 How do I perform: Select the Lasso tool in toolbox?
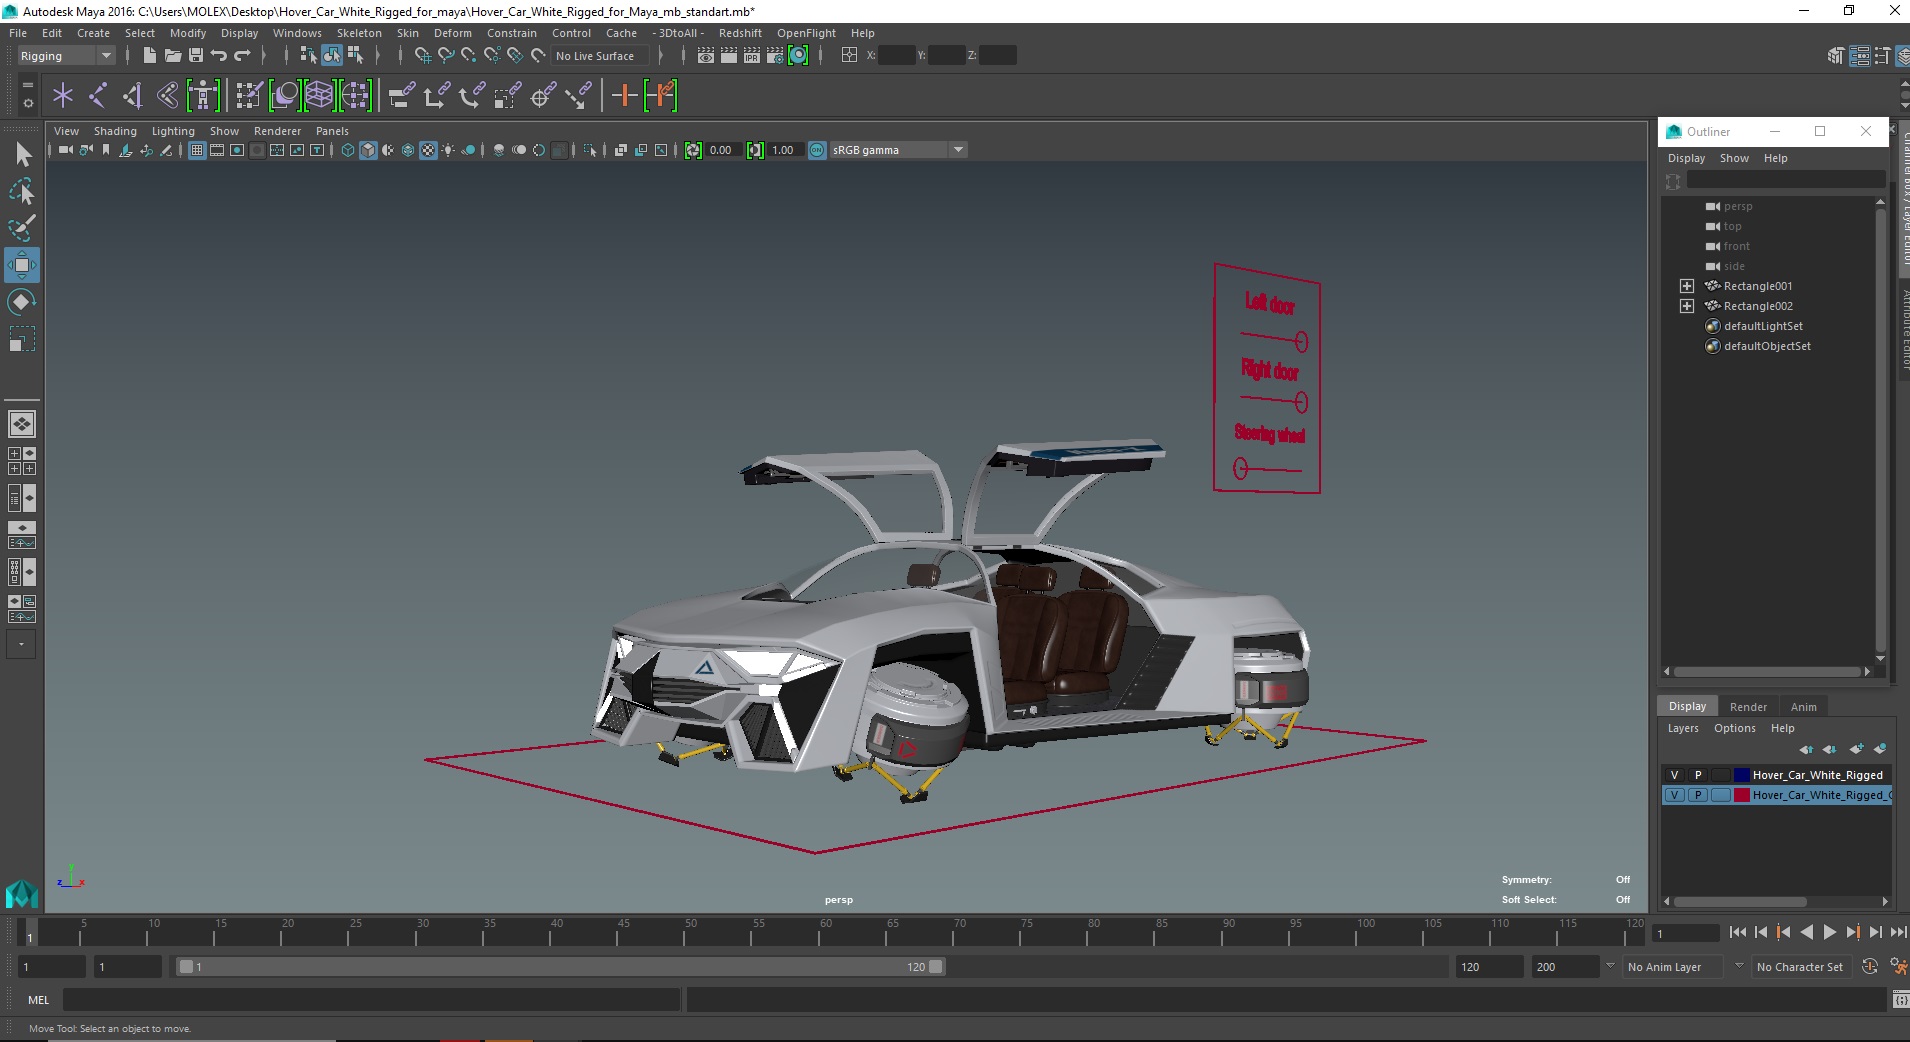point(21,192)
